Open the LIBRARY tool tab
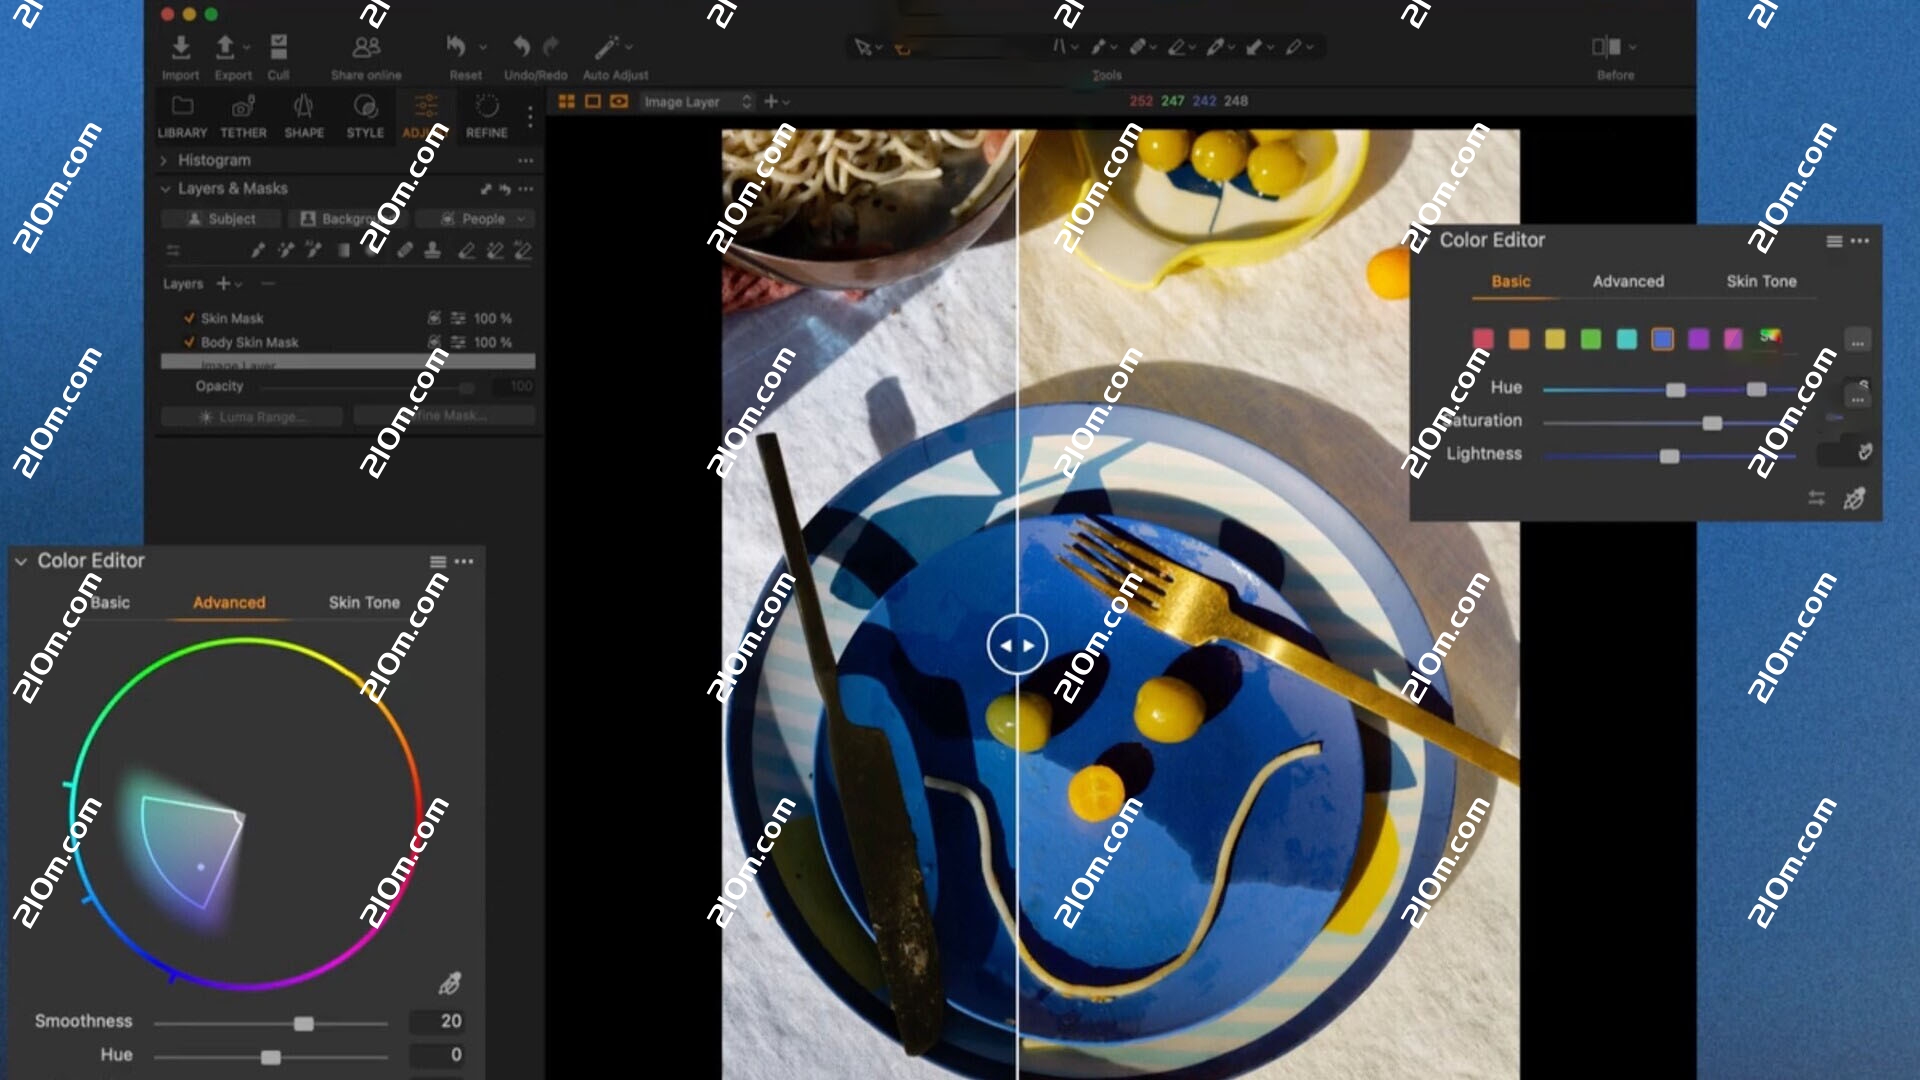 tap(182, 112)
